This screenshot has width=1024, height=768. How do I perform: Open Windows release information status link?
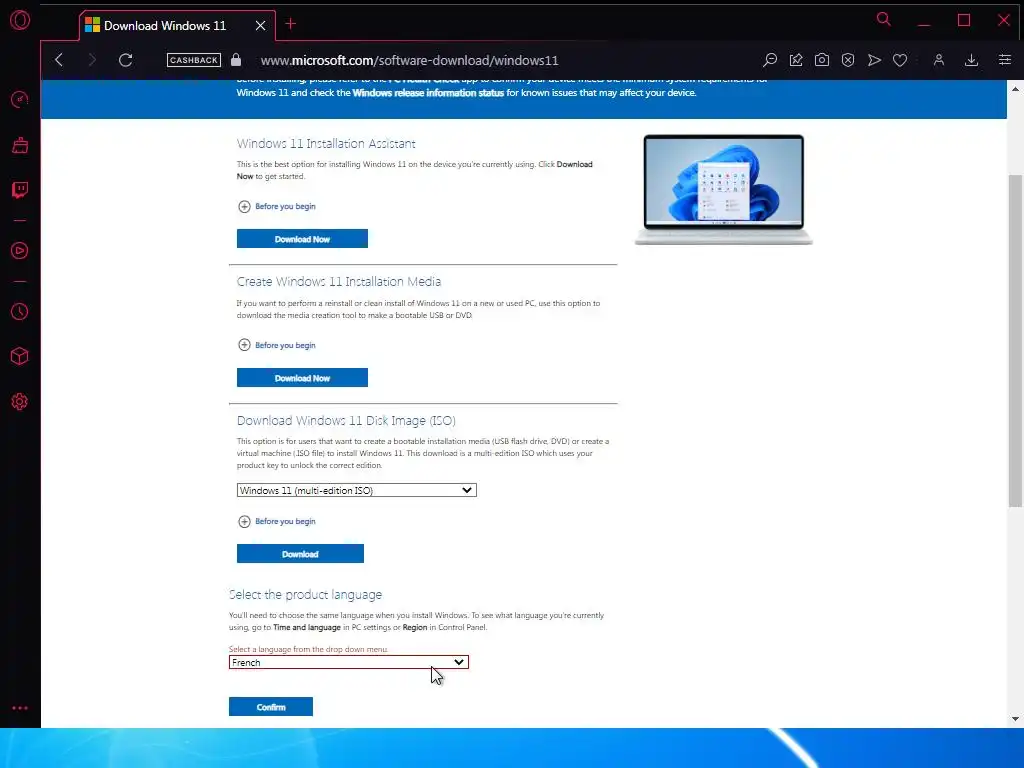coord(428,93)
